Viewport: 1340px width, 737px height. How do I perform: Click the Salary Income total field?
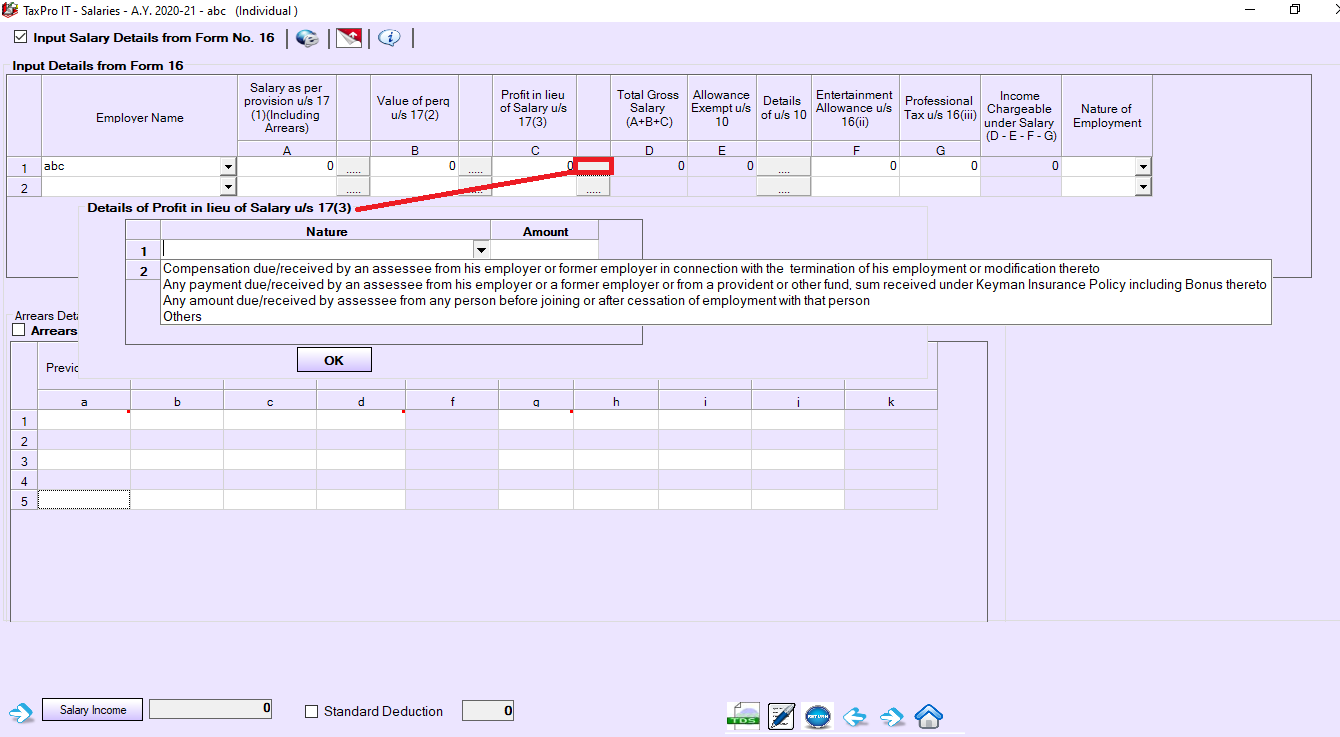pyautogui.click(x=210, y=709)
